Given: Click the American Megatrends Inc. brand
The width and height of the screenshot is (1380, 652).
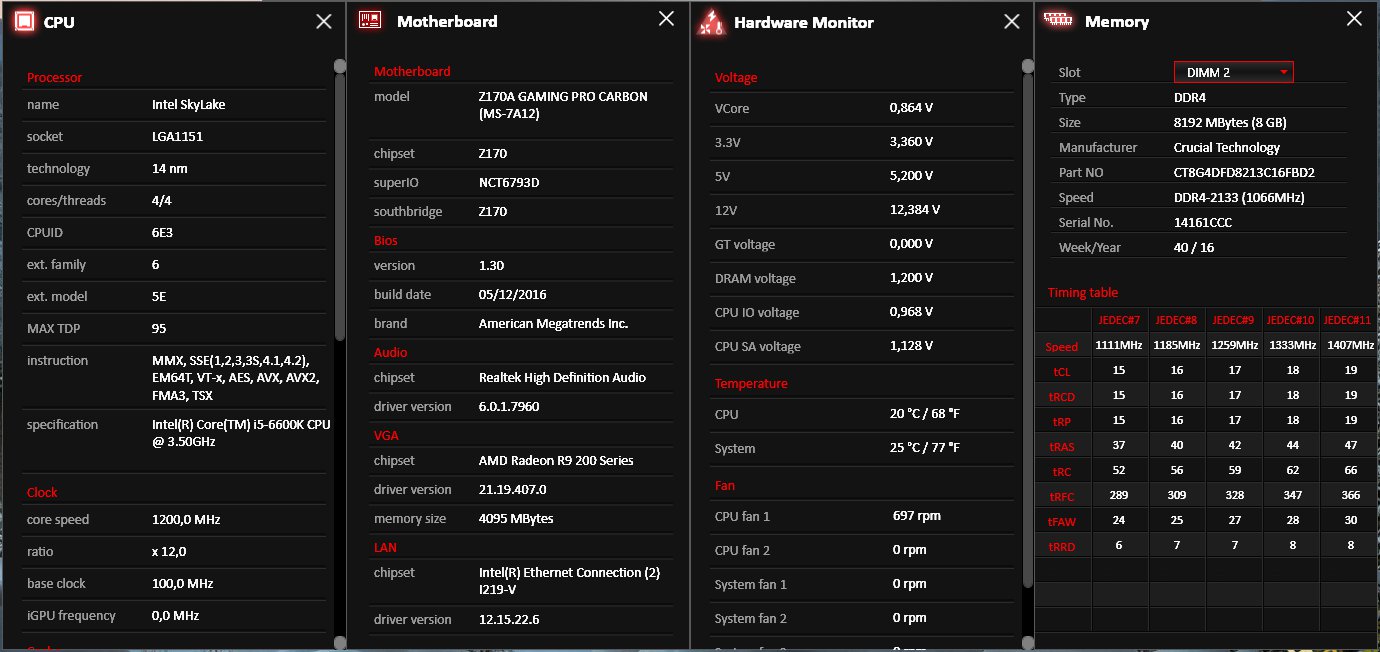Looking at the screenshot, I should point(553,324).
